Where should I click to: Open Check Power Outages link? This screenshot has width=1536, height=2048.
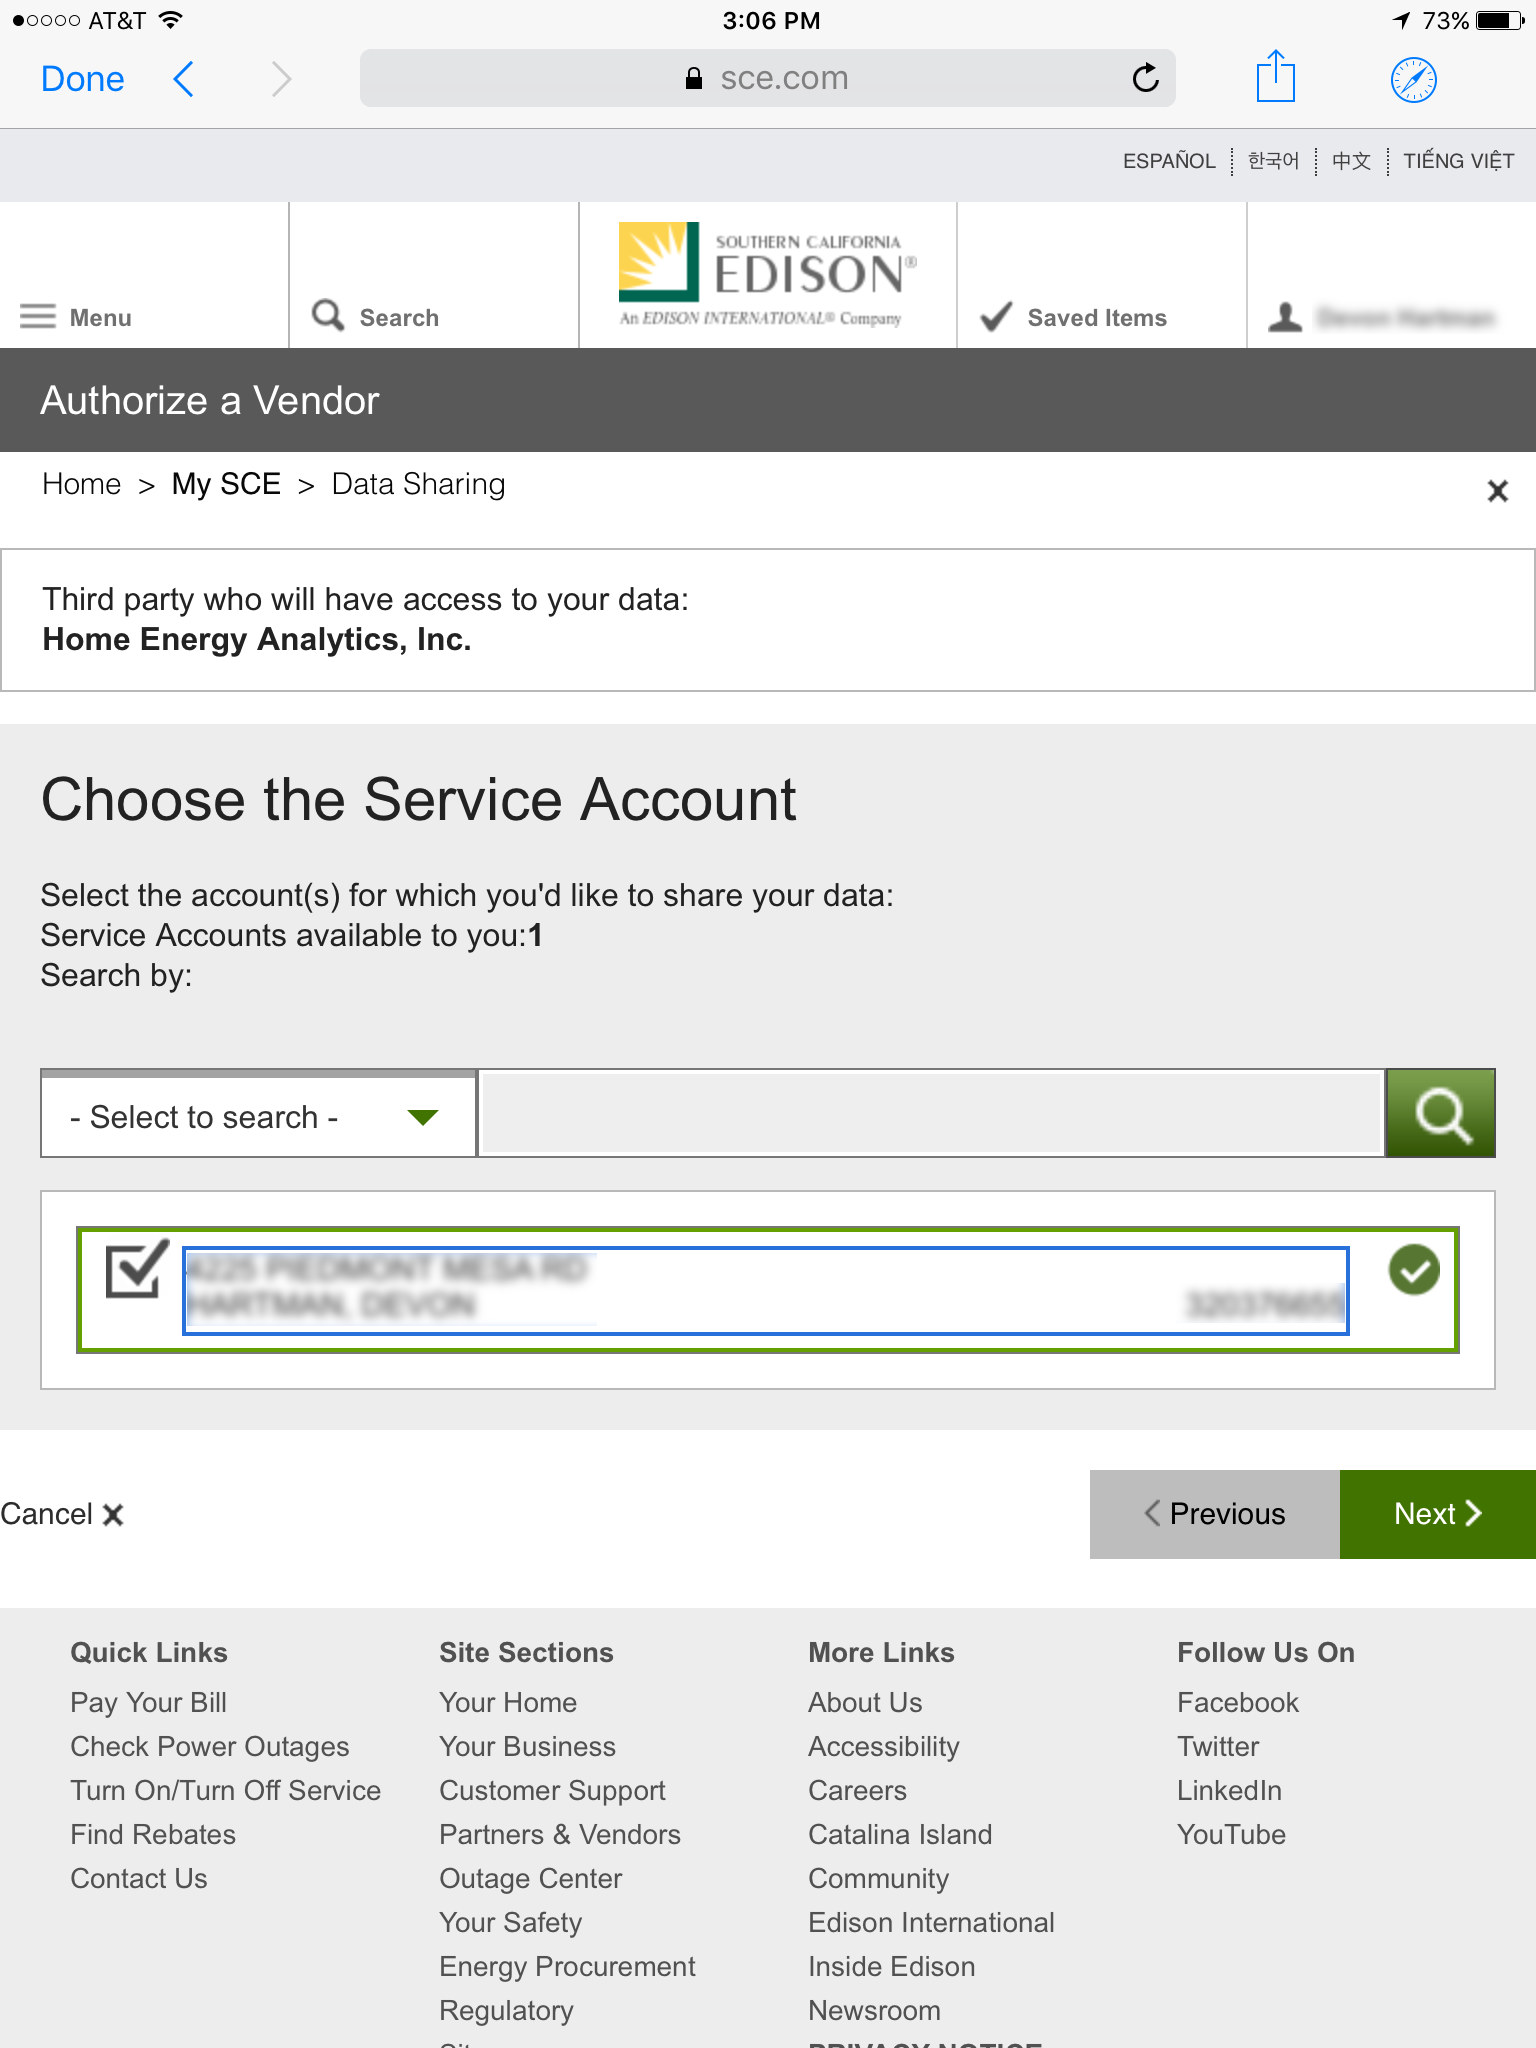click(210, 1746)
